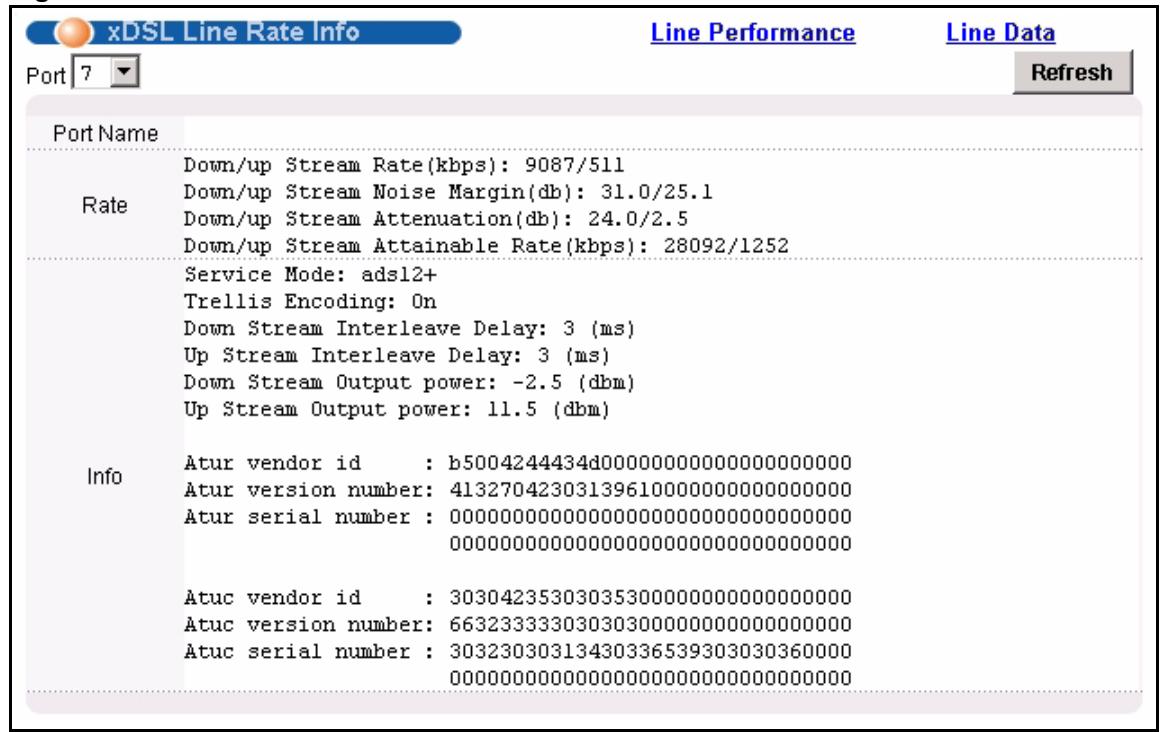Click the Info row label
Viewport: 1162px width, 732px height.
pyautogui.click(x=104, y=476)
